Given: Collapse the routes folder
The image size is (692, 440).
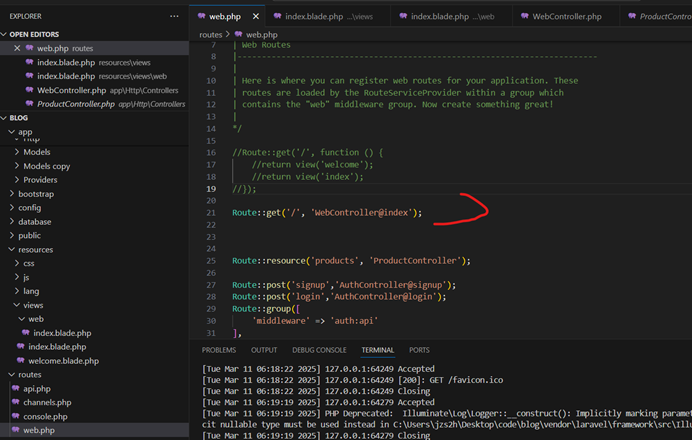Looking at the screenshot, I should click(12, 374).
